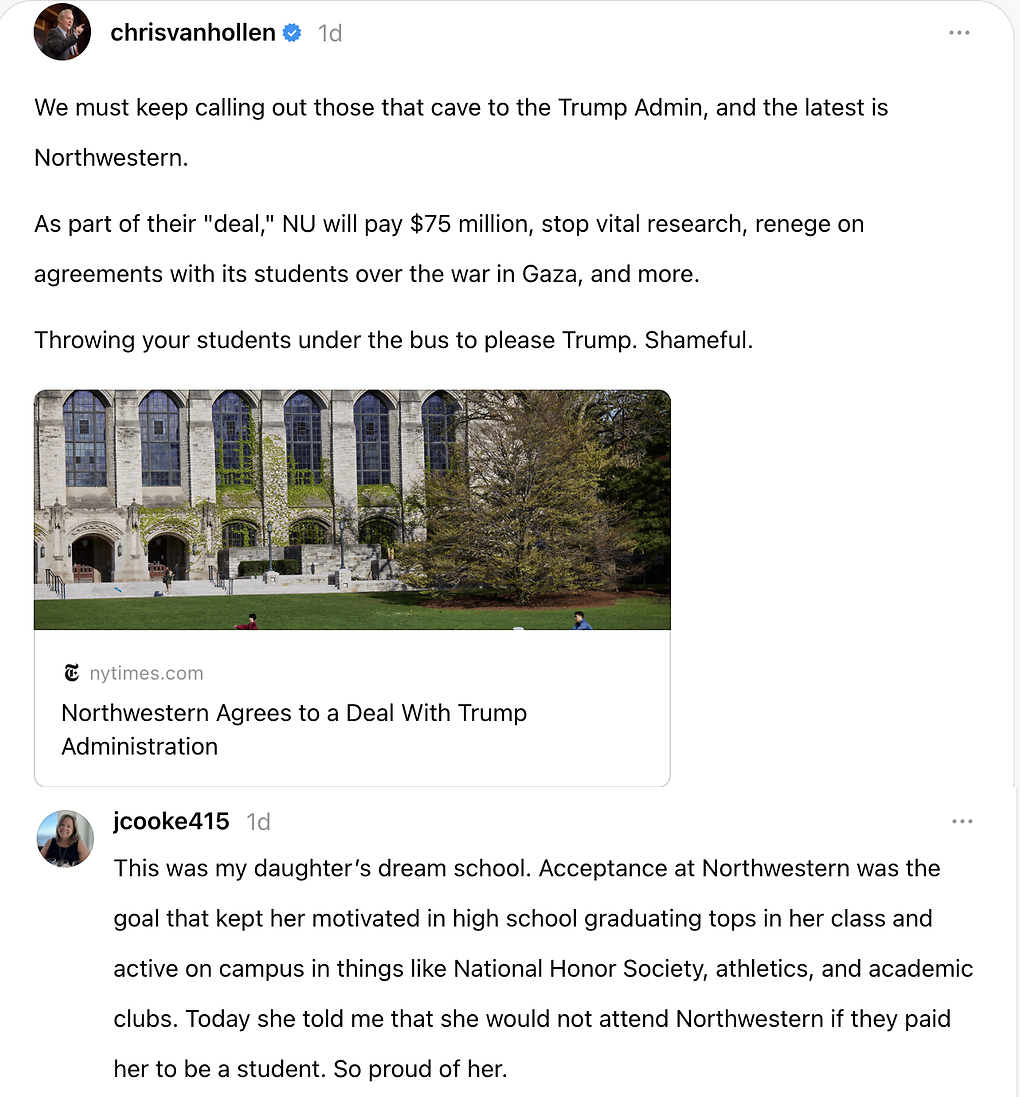The image size is (1020, 1097).
Task: Click the 1d timestamp beside jcooke415
Action: [258, 822]
